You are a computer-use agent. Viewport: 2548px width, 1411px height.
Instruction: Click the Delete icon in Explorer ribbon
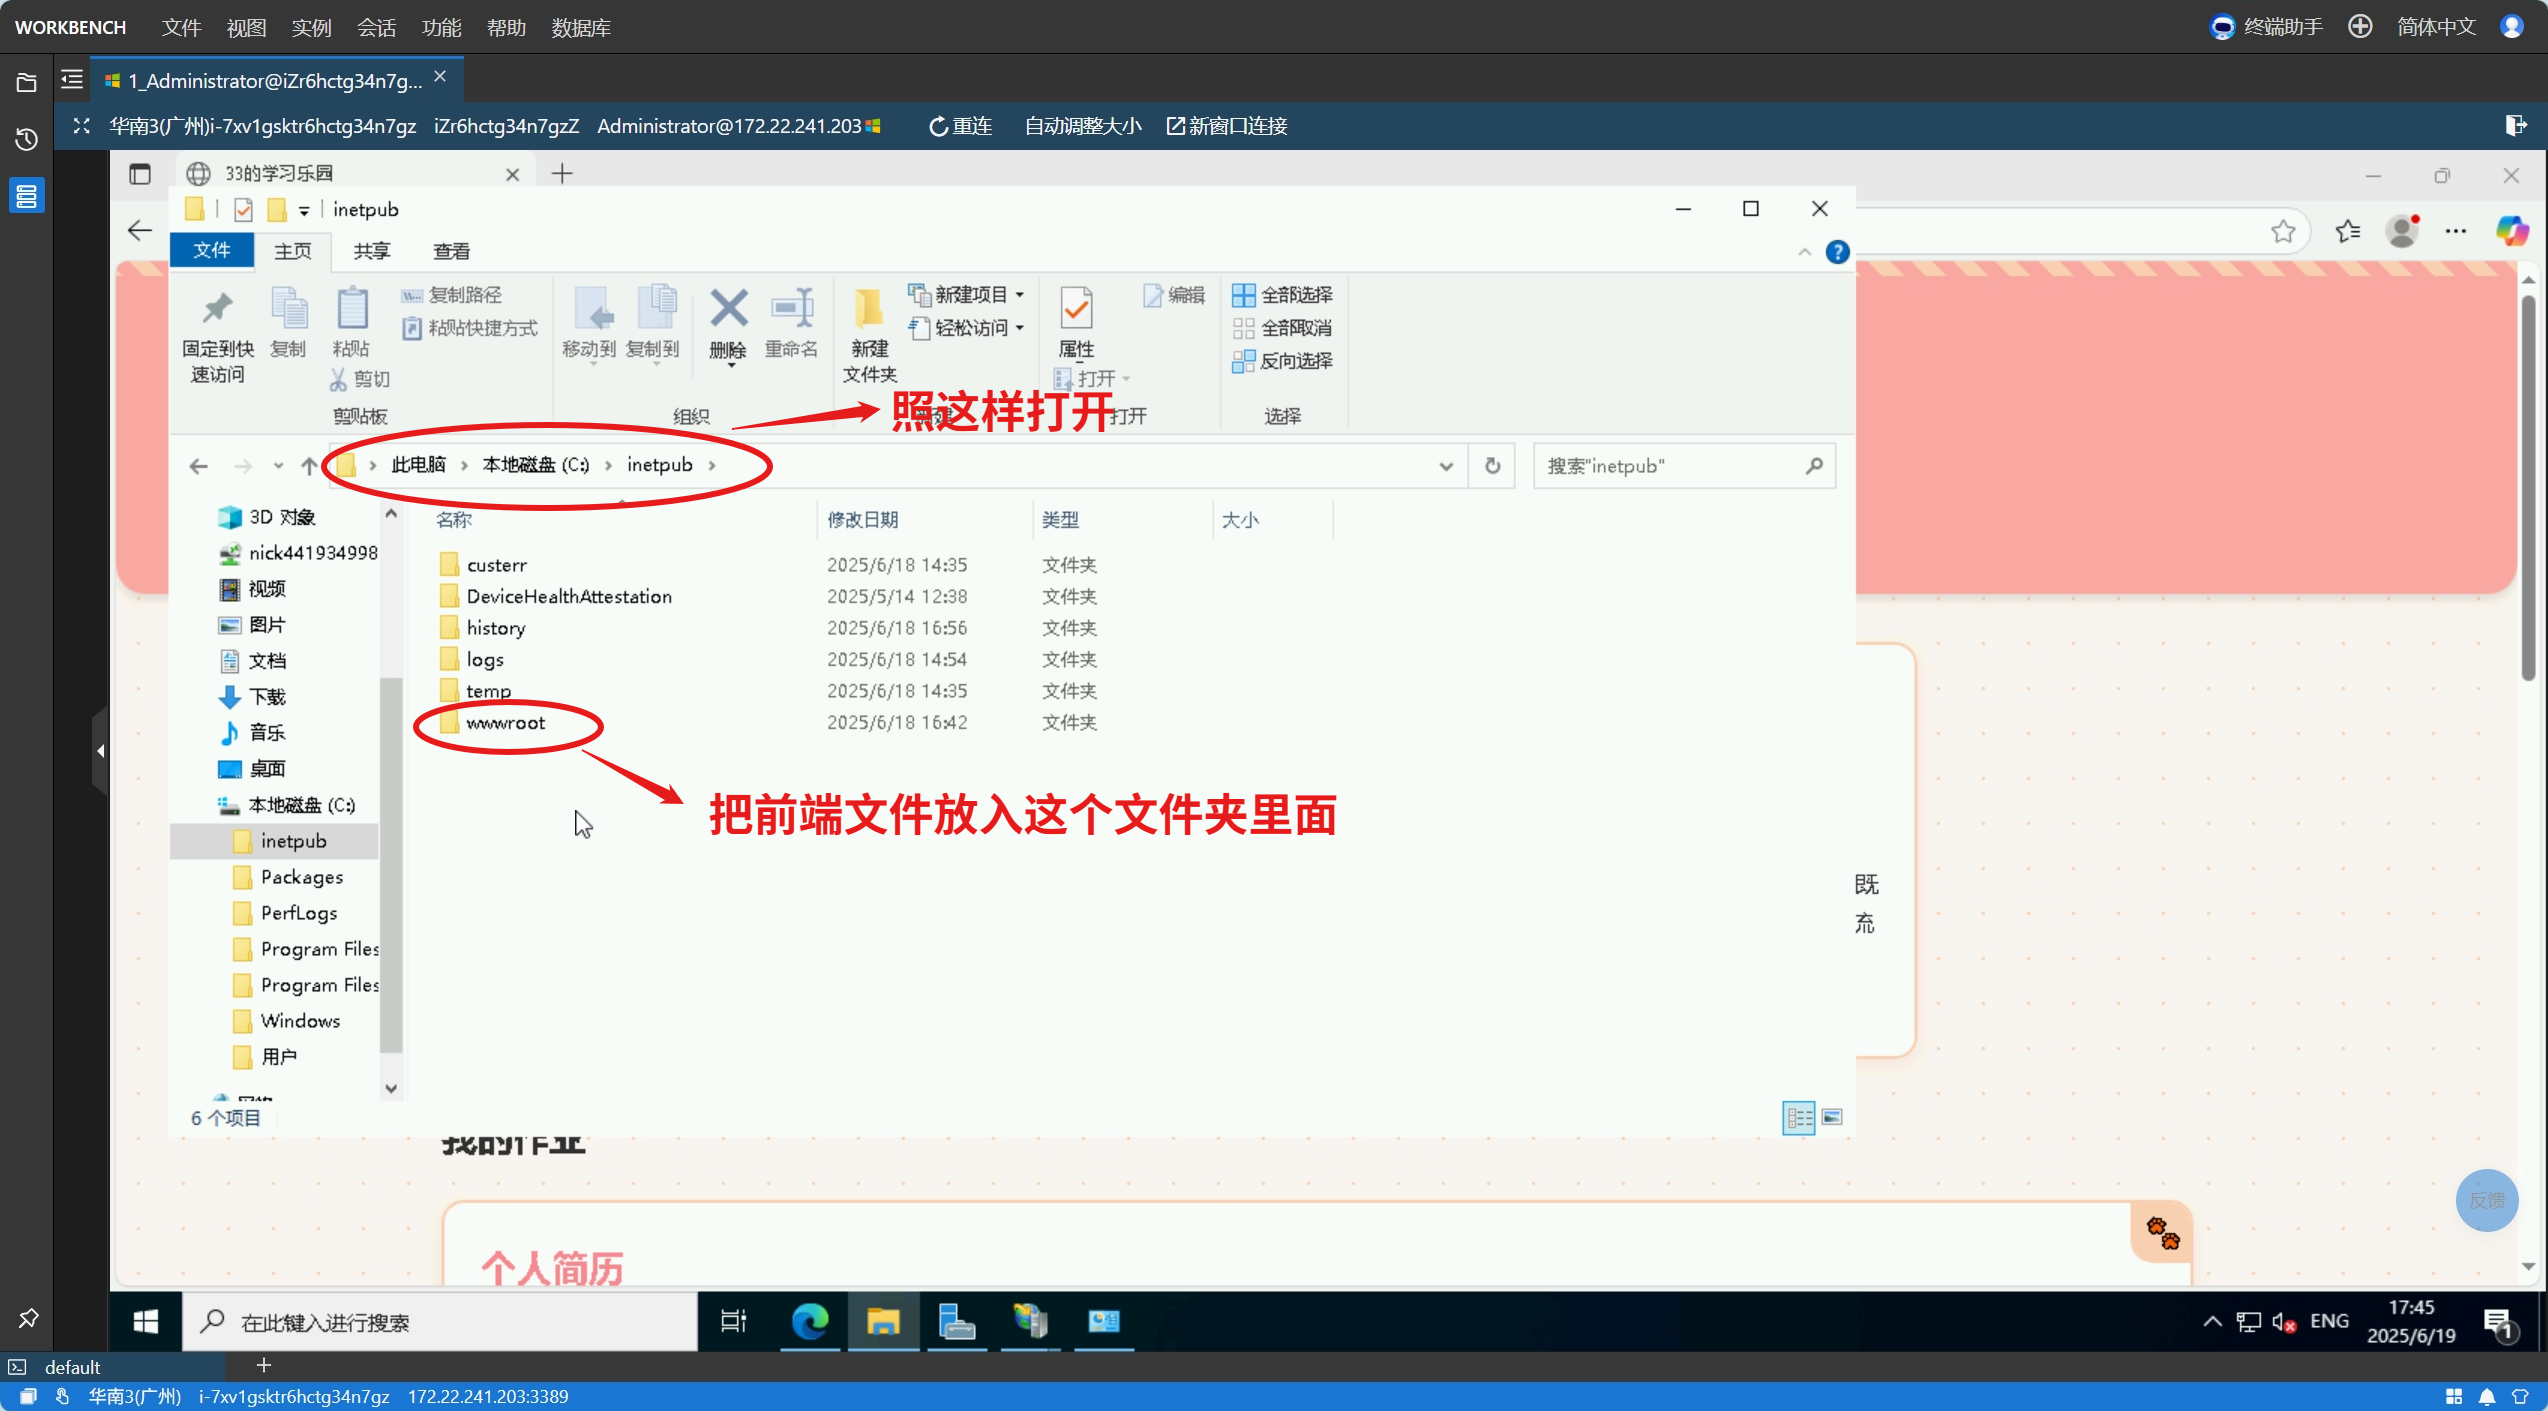point(729,309)
